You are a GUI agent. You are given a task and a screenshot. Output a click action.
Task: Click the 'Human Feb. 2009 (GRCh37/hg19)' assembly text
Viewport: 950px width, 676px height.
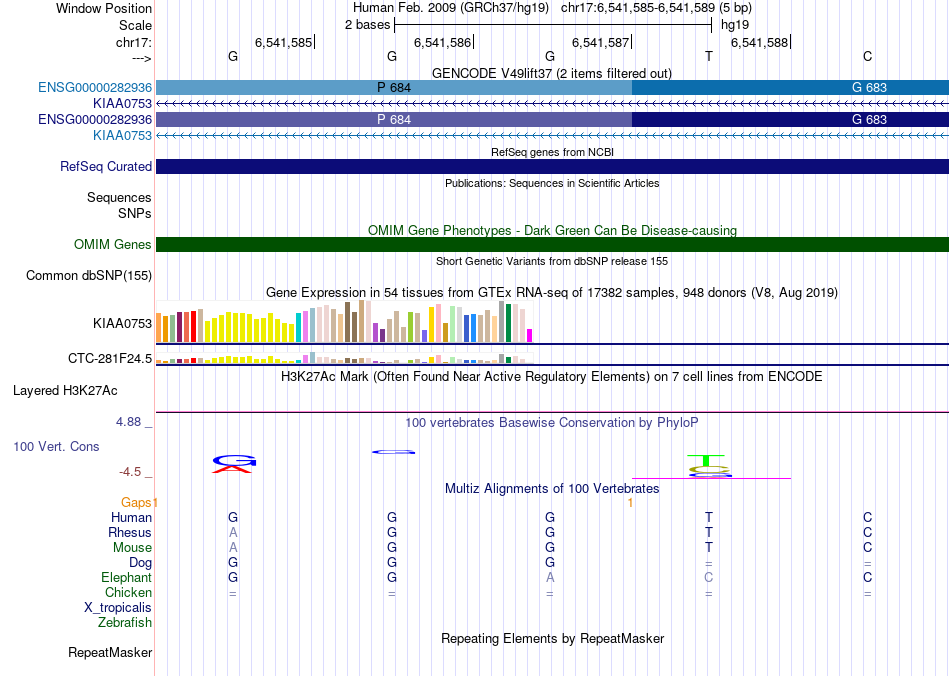[451, 8]
